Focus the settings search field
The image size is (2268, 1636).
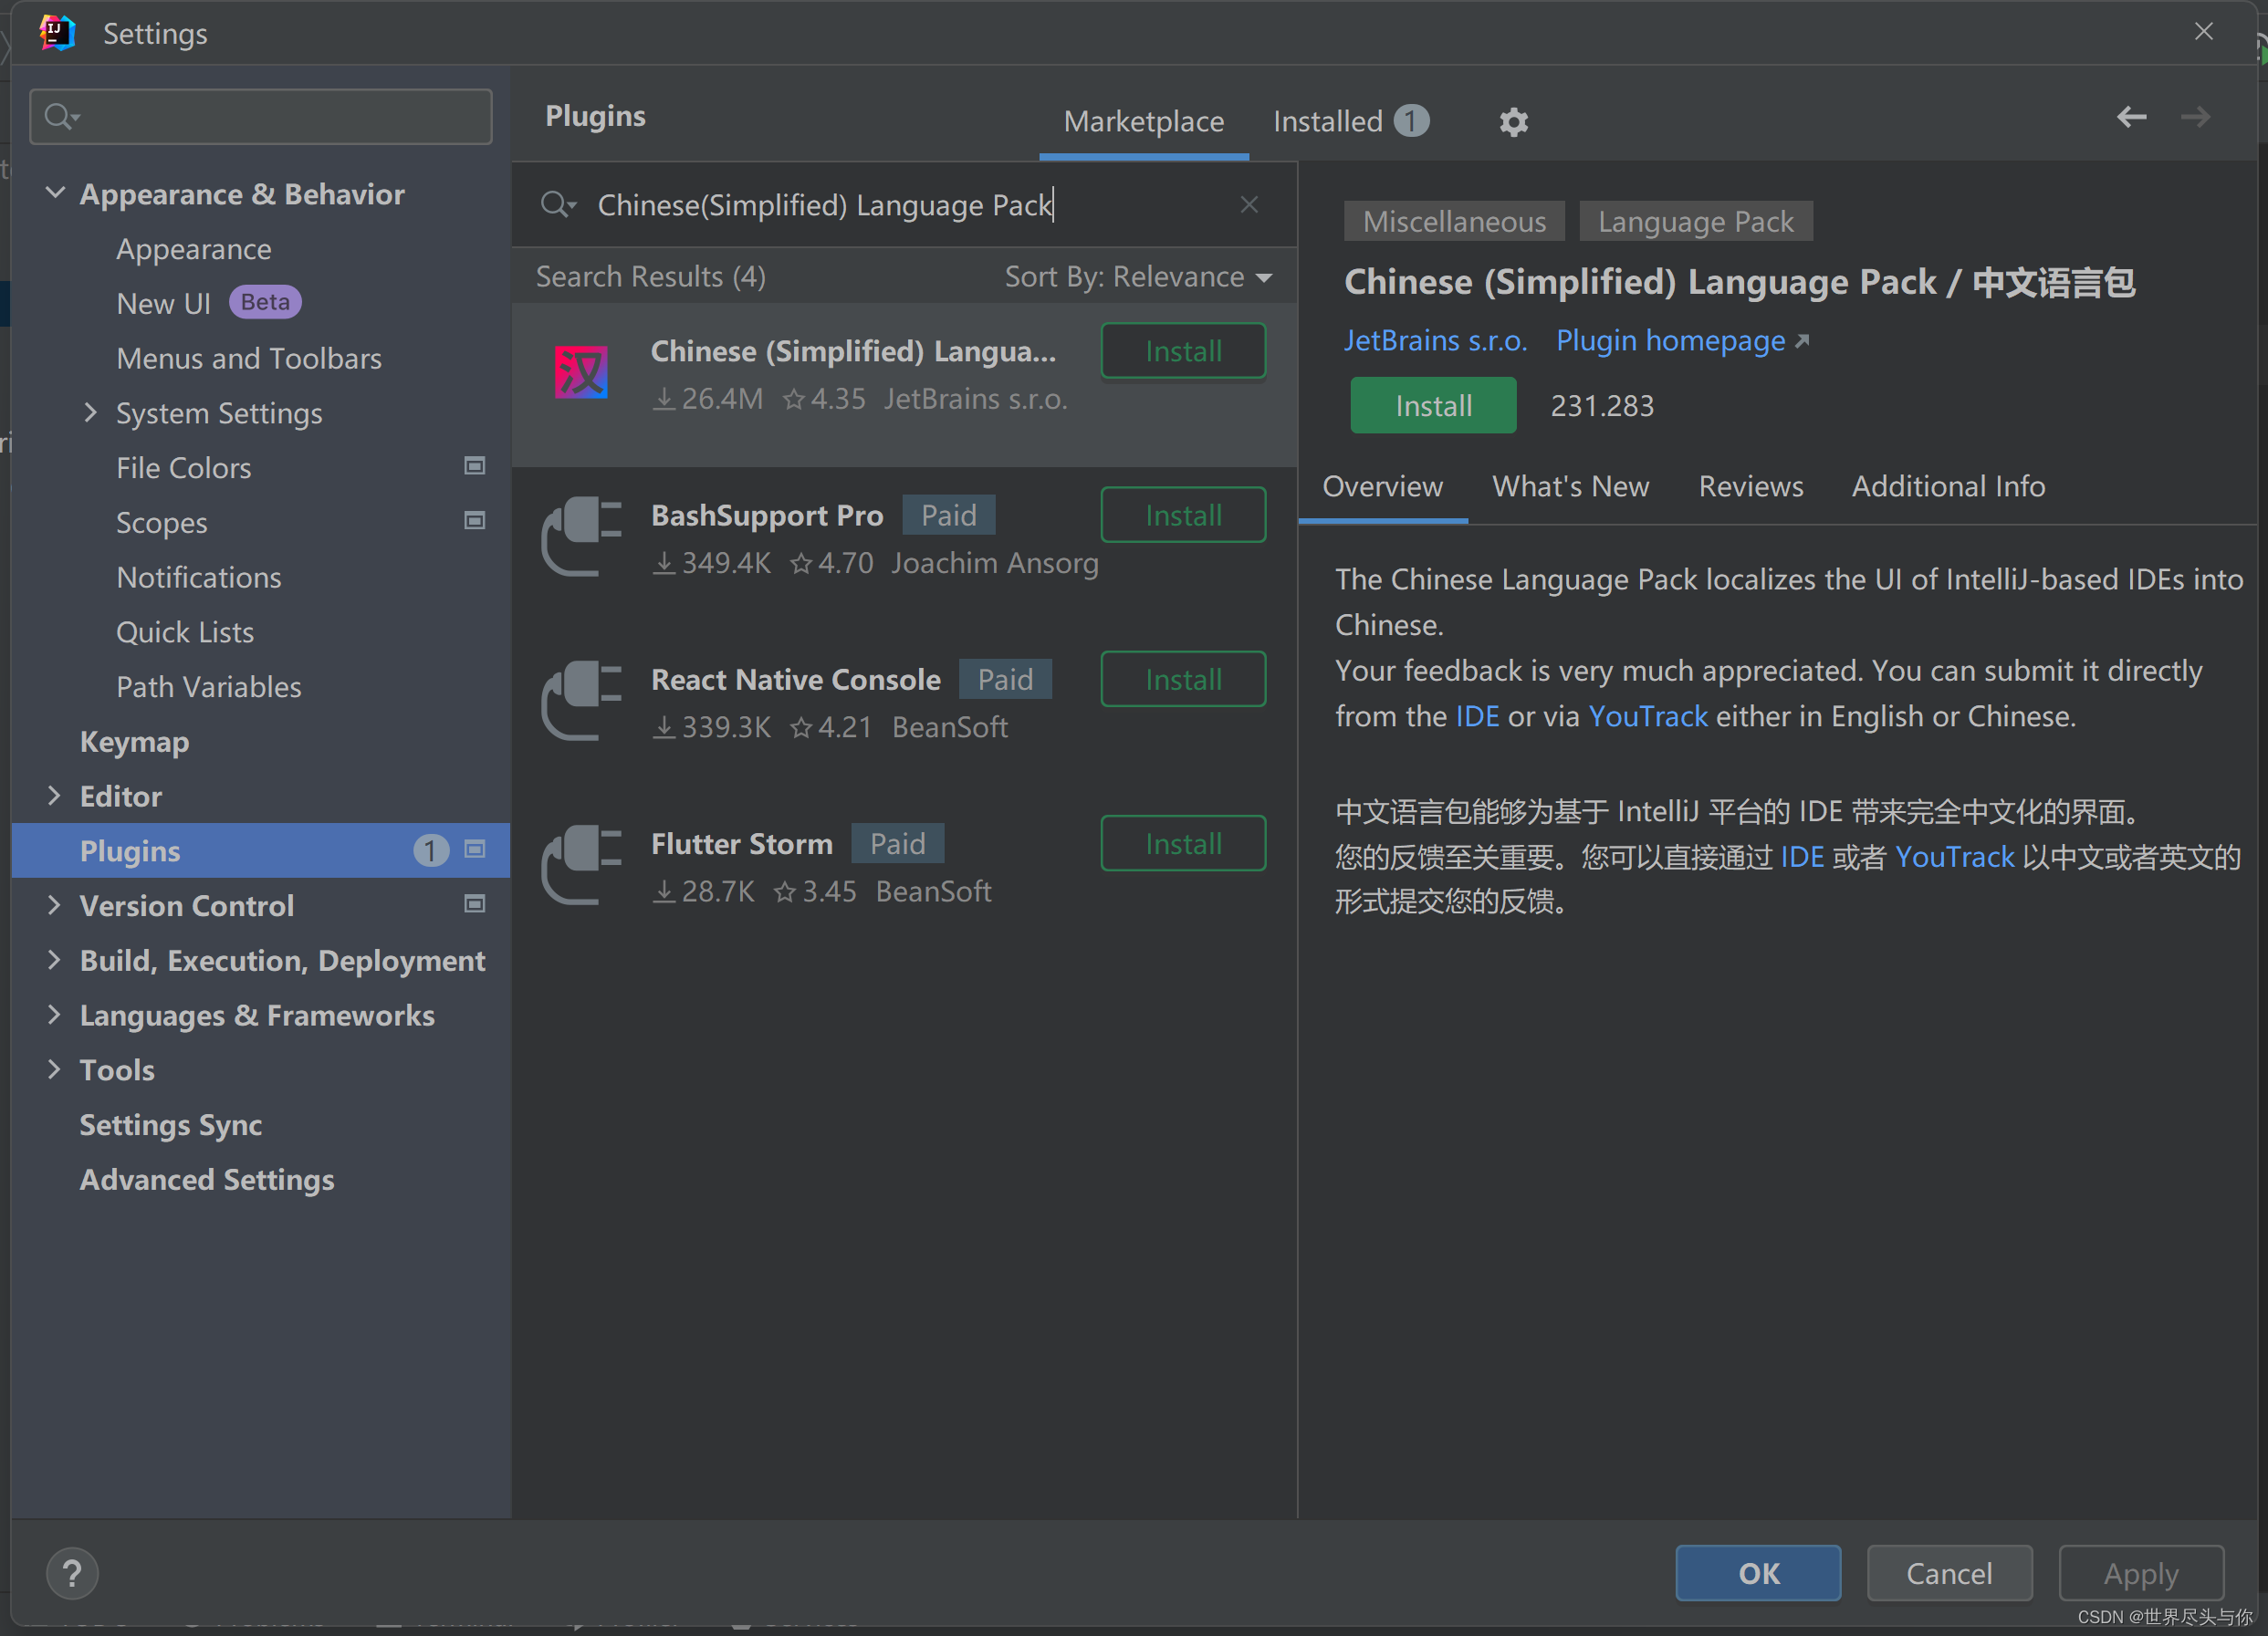click(x=261, y=117)
